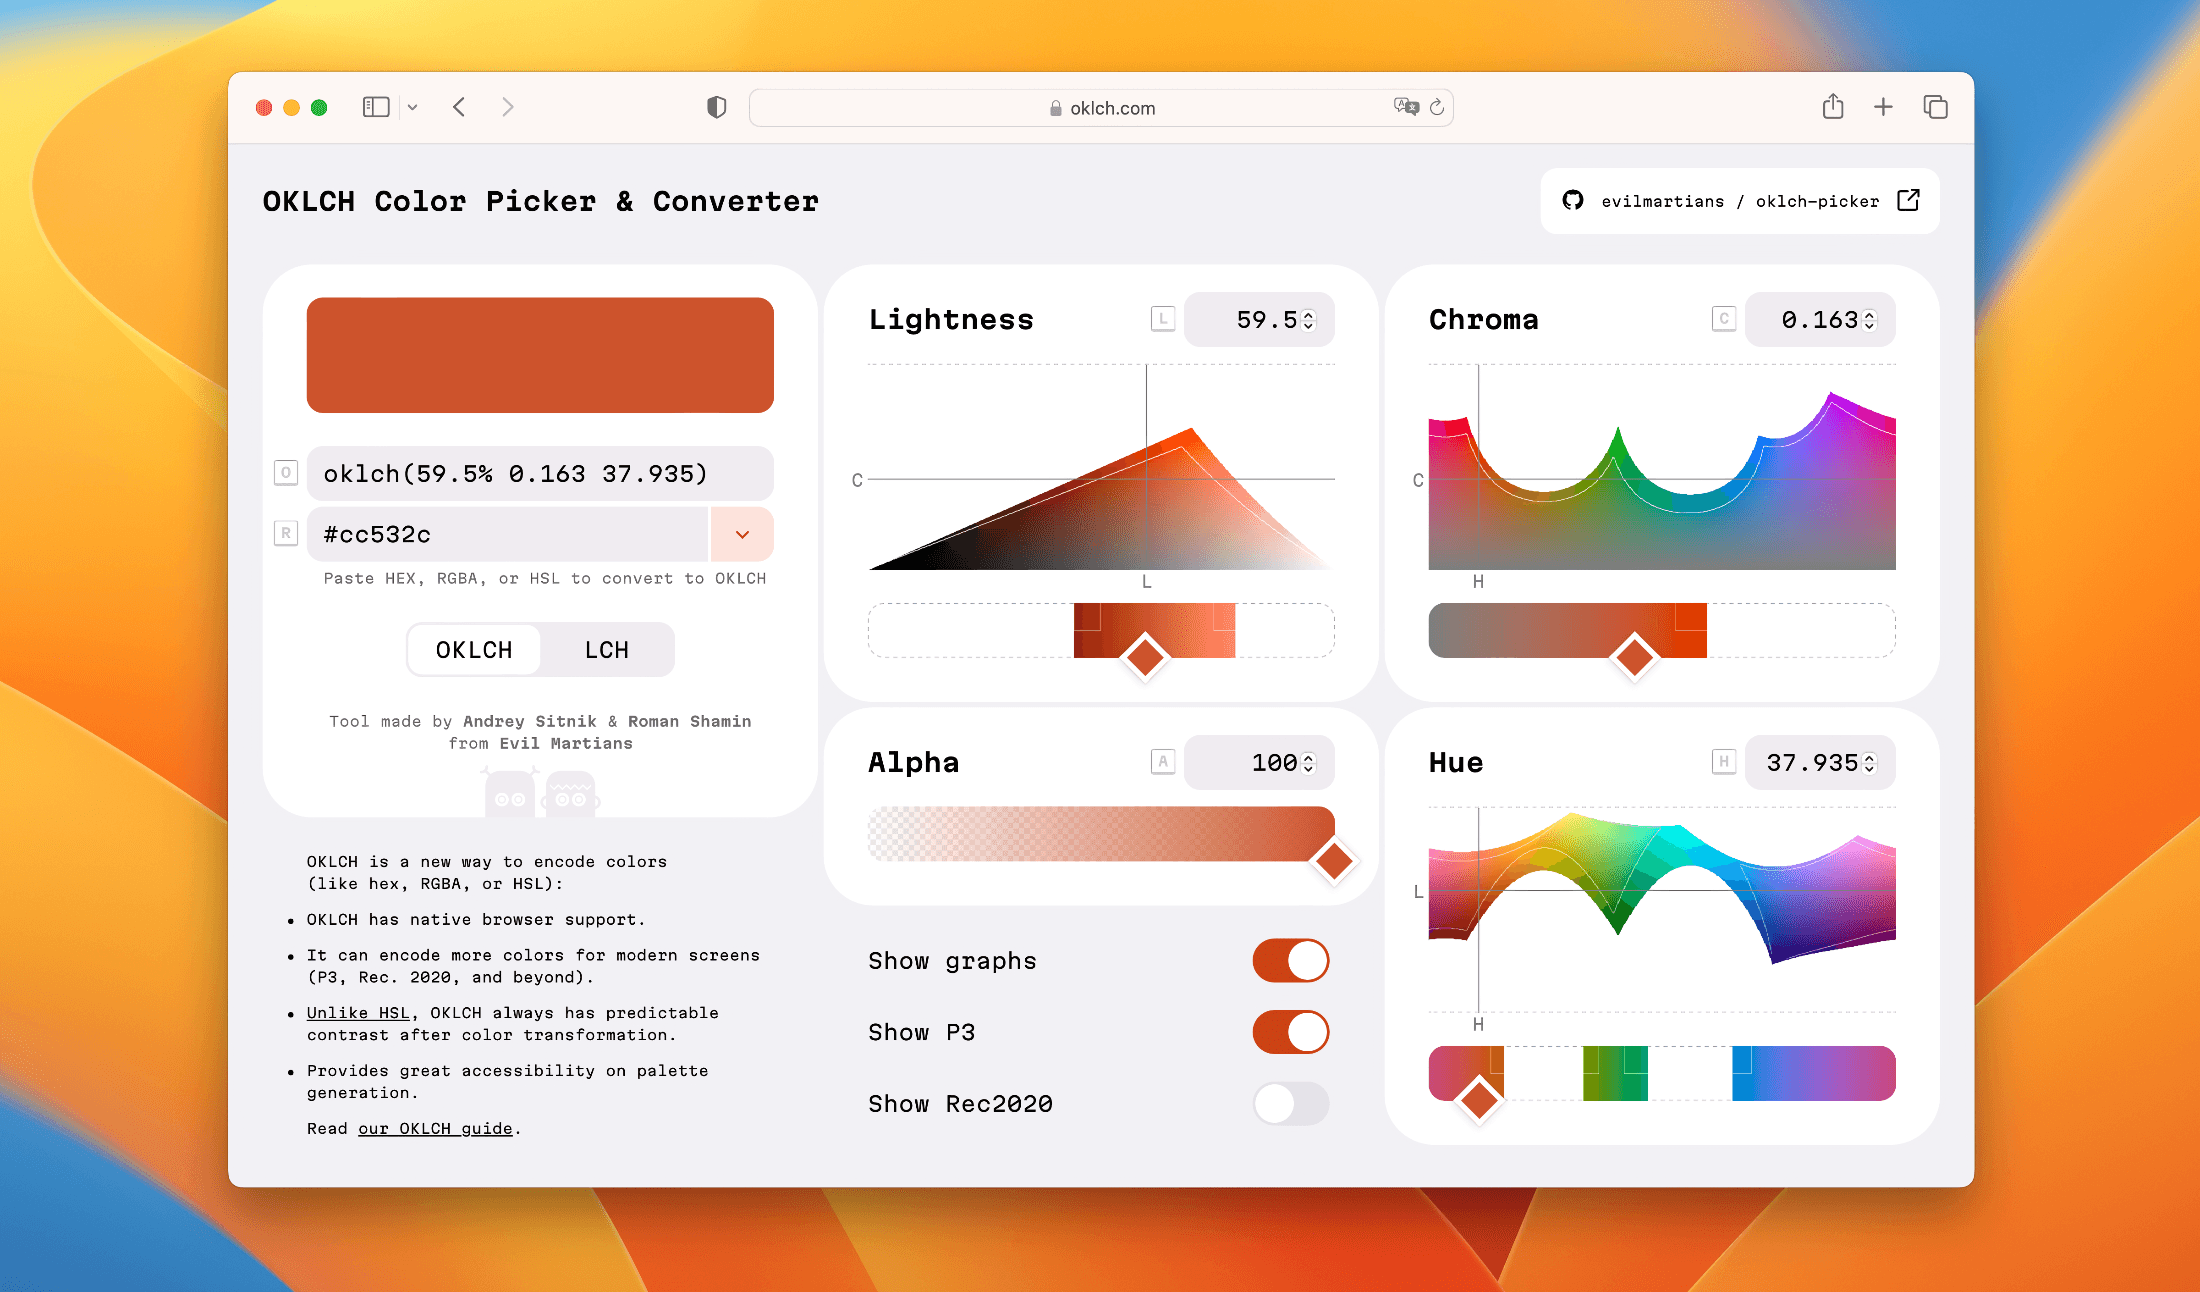This screenshot has height=1292, width=2200.
Task: Turn off the Show P3 toggle
Action: 1290,1032
